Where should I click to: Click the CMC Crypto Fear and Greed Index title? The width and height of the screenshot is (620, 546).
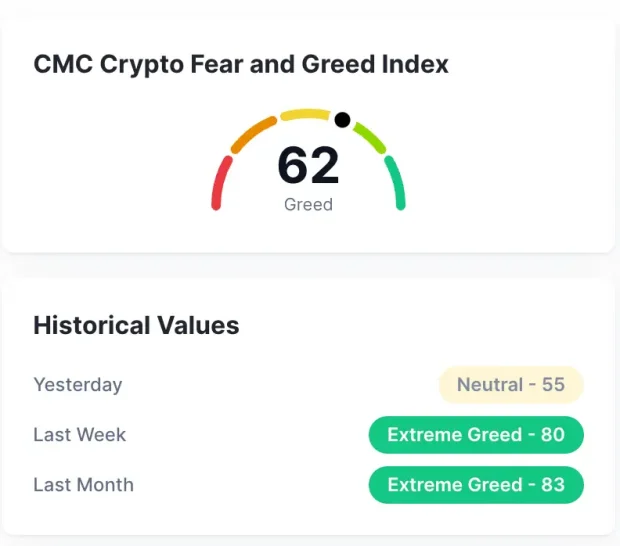coord(241,64)
